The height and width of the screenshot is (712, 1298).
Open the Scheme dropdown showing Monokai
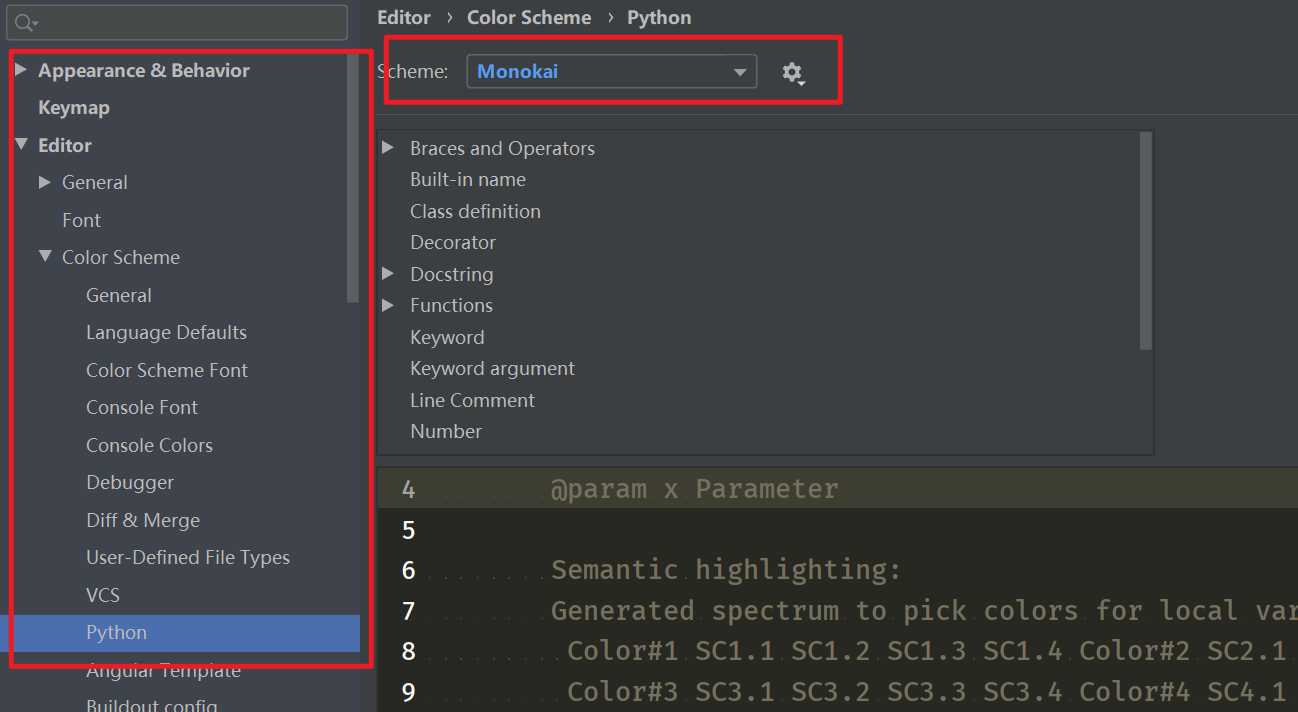pyautogui.click(x=612, y=72)
